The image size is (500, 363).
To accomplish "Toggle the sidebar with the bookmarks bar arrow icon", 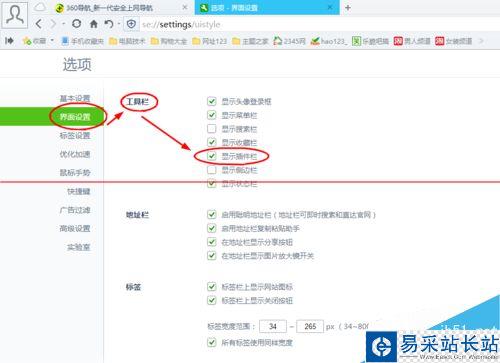I will click(x=9, y=41).
